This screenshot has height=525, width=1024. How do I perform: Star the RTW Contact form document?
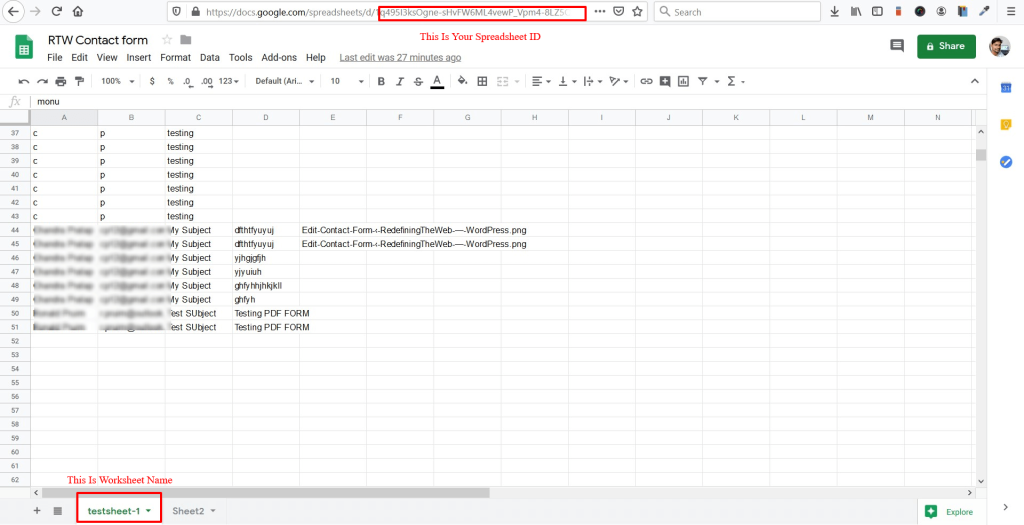167,39
